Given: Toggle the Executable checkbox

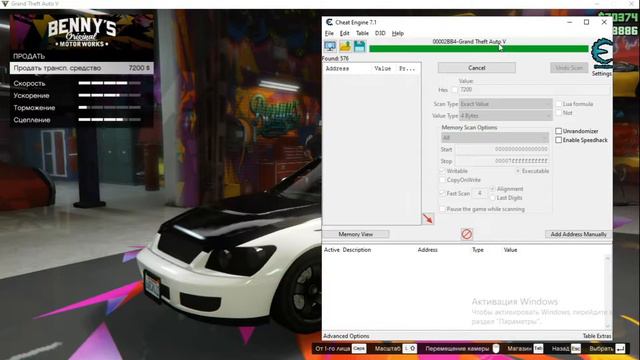Looking at the screenshot, I should (518, 171).
